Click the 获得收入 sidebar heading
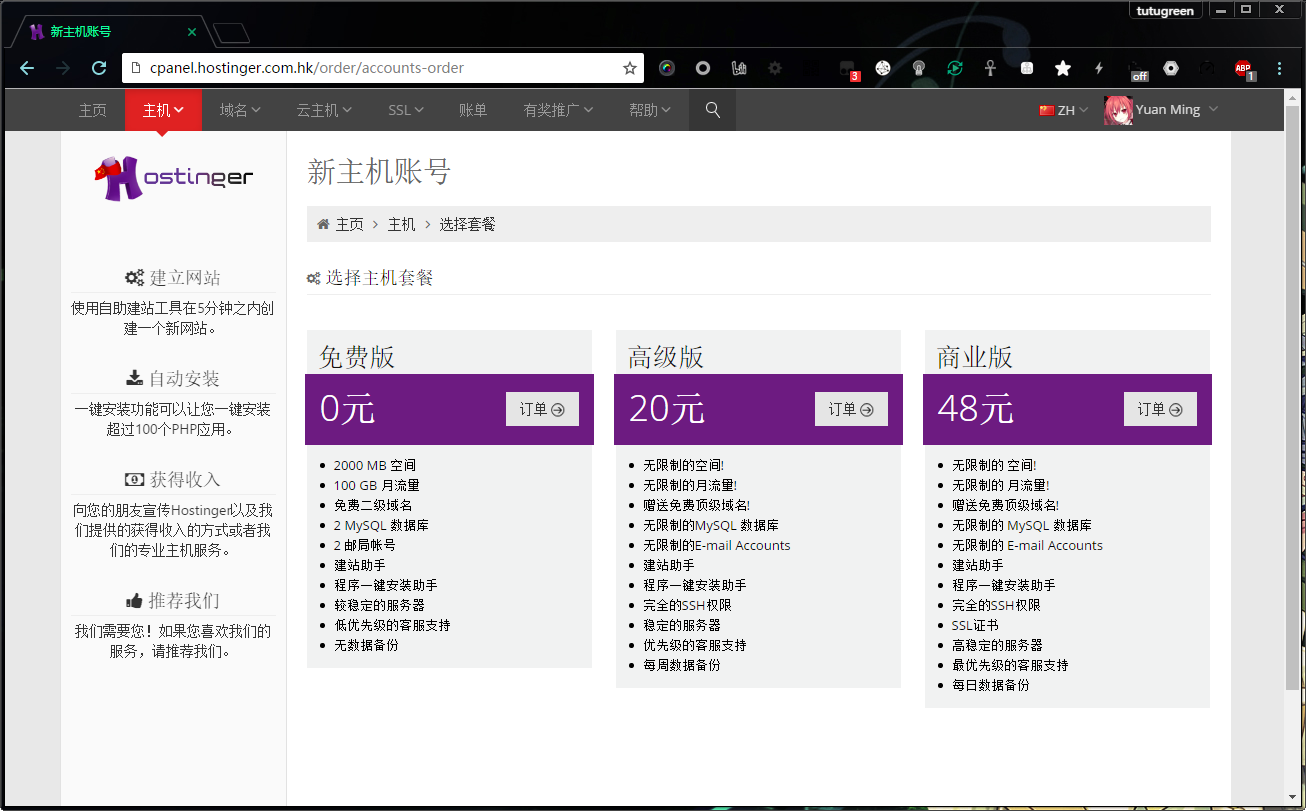 click(173, 480)
